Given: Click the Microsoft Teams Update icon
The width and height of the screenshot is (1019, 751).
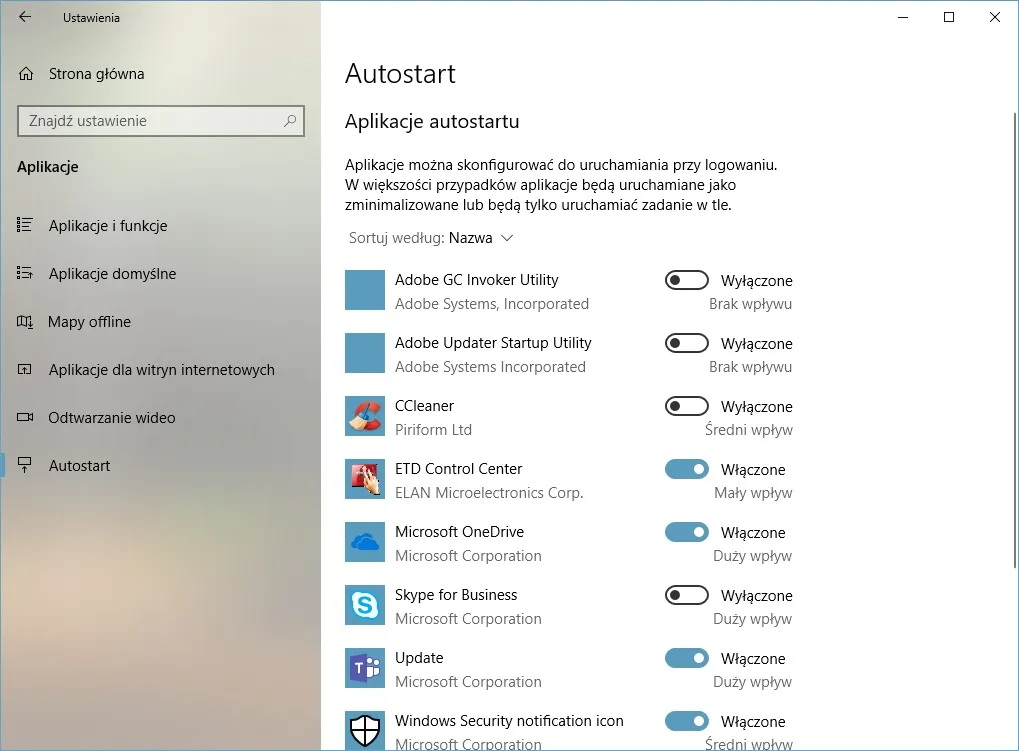Looking at the screenshot, I should pos(363,668).
